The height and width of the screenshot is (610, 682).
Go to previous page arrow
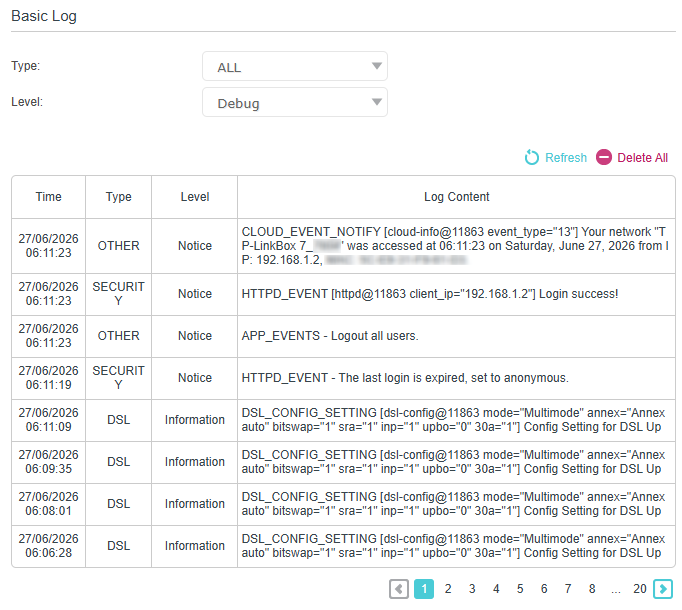pos(398,589)
